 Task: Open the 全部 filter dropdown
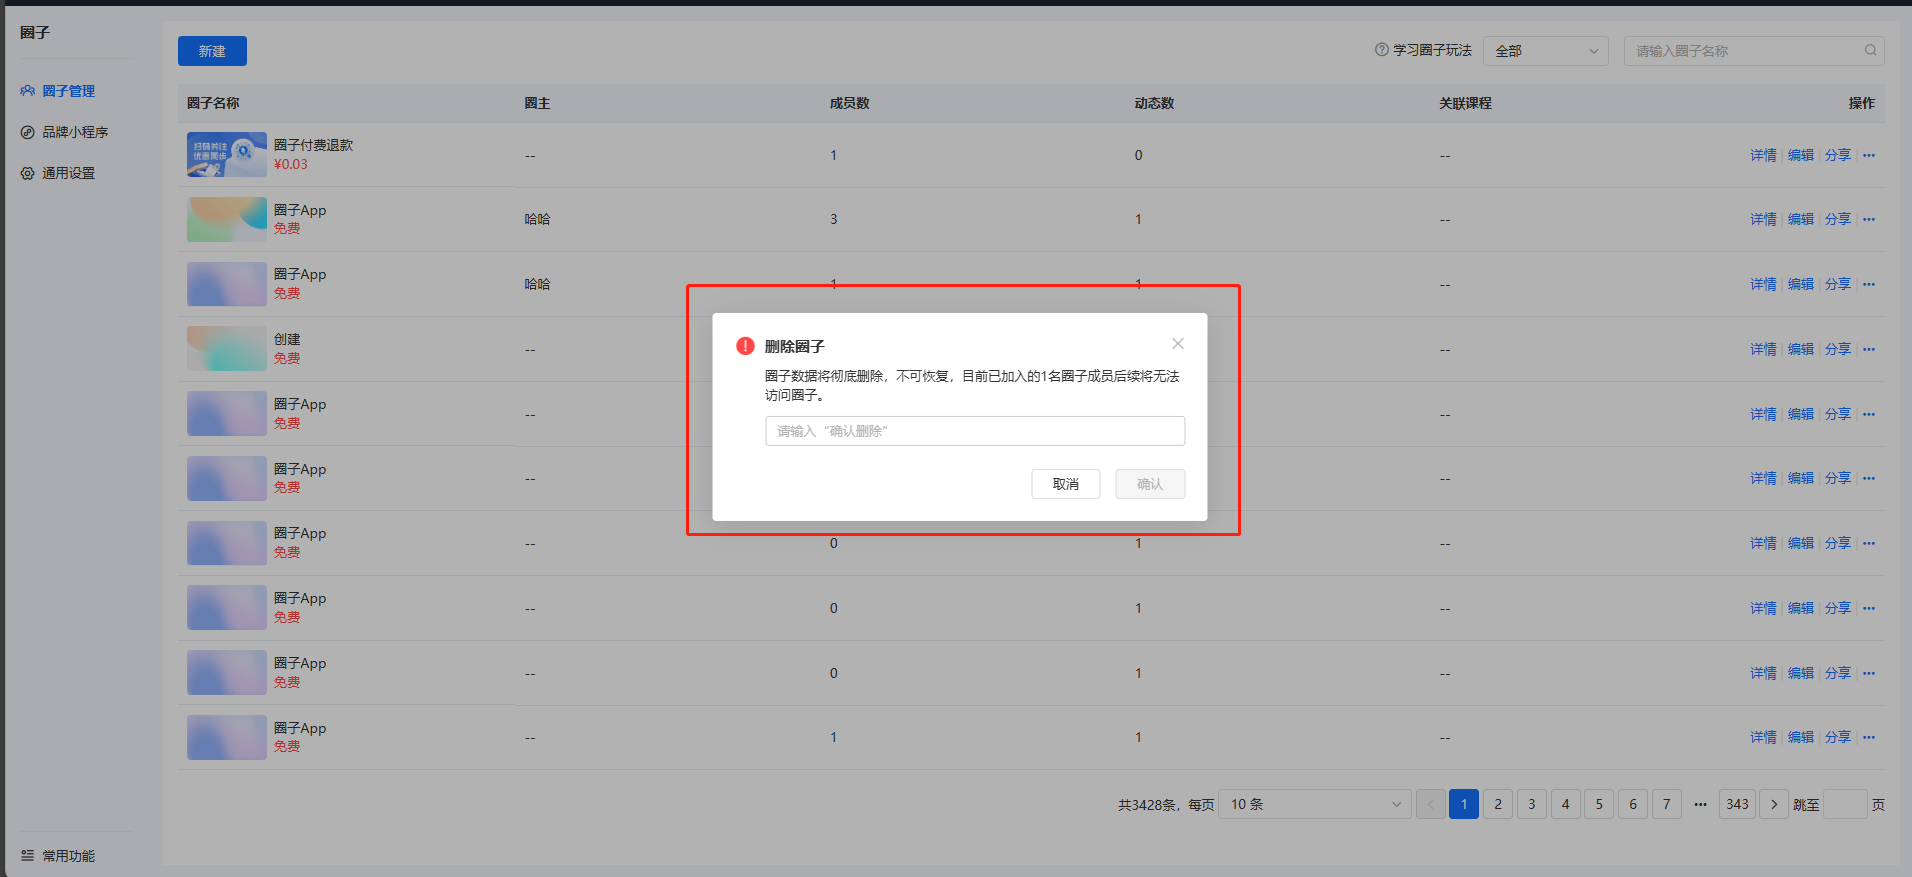(x=1546, y=51)
